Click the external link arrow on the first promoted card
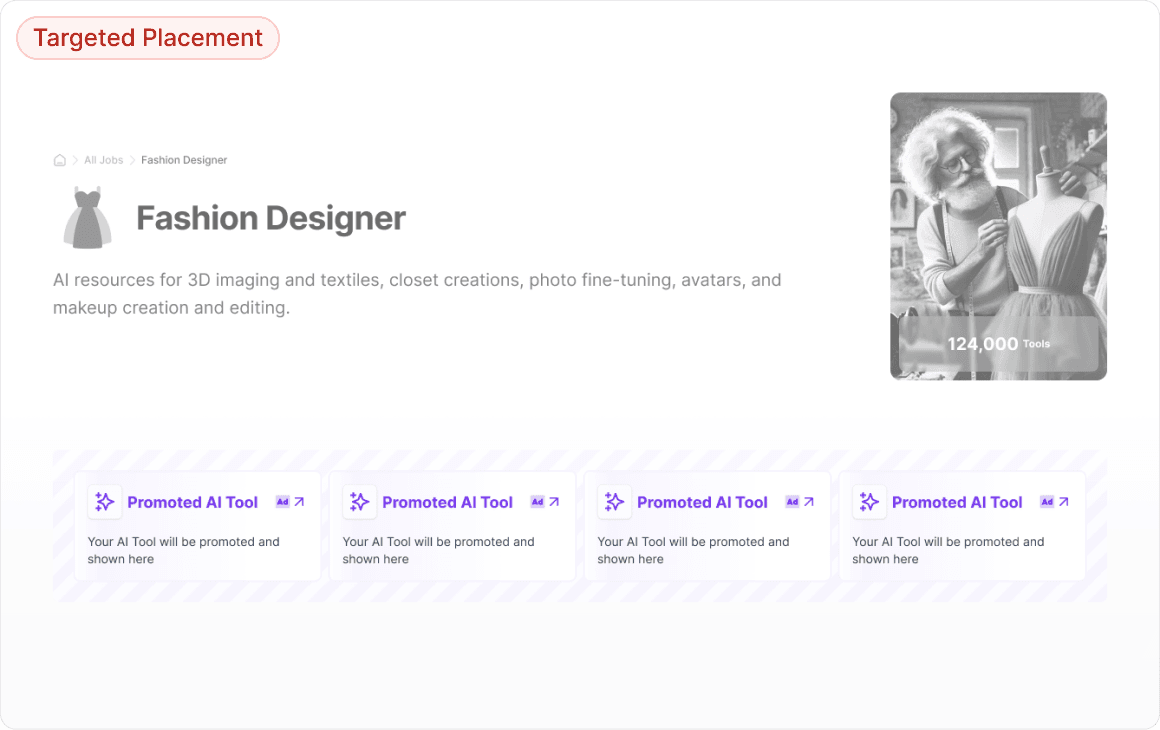Screen dimensions: 1160x730 297,501
